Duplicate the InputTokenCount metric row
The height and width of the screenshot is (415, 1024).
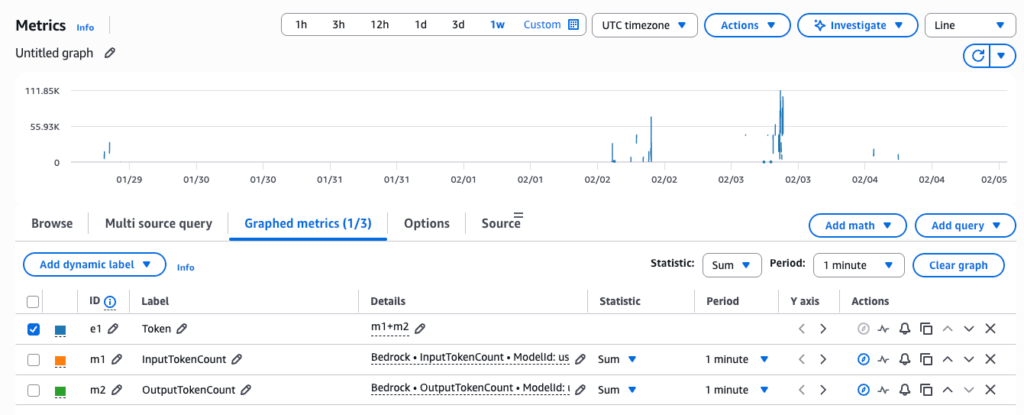click(926, 359)
